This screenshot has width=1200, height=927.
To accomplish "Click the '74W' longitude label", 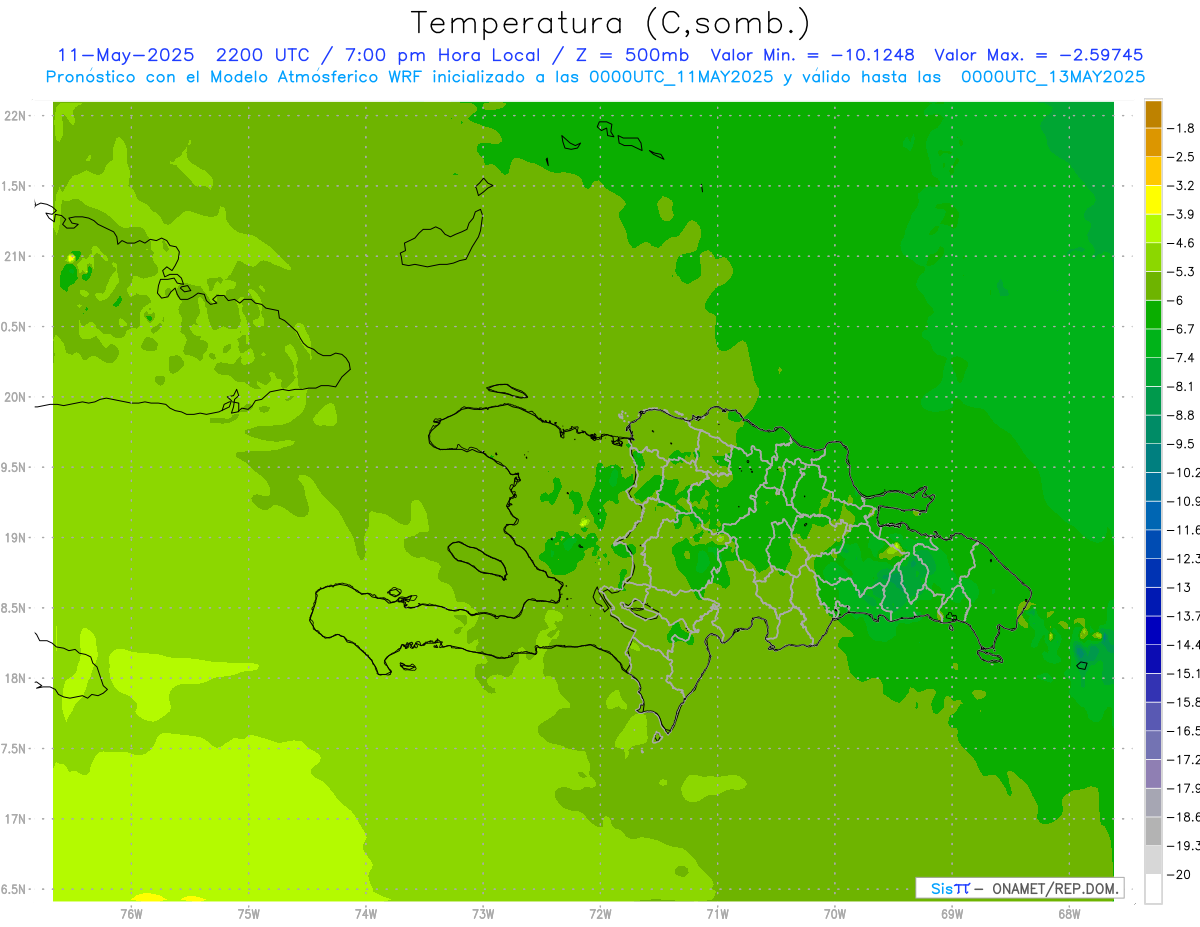I will click(x=365, y=913).
